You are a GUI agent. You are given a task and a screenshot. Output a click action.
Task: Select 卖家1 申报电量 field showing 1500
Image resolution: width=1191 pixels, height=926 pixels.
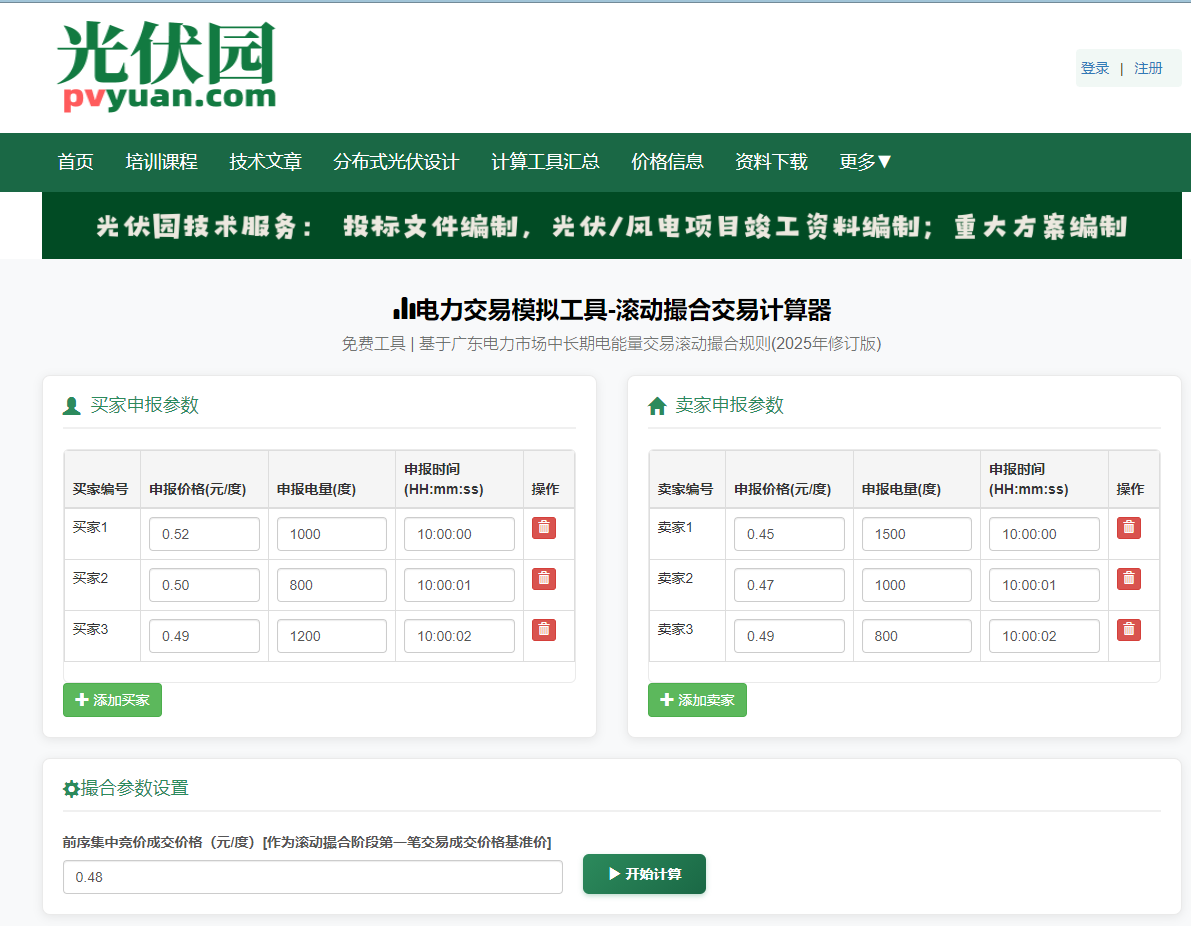click(x=916, y=534)
